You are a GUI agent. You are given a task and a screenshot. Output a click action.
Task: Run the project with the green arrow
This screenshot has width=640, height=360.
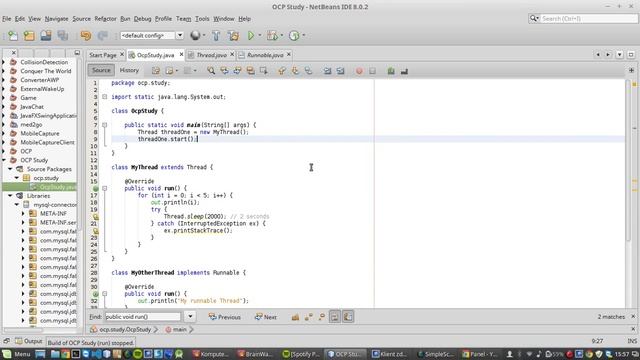[251, 36]
